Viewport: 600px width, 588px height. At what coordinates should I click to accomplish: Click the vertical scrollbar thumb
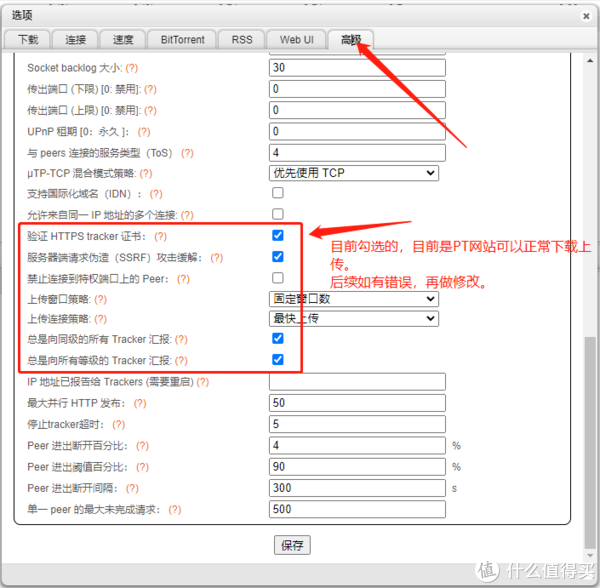point(590,443)
